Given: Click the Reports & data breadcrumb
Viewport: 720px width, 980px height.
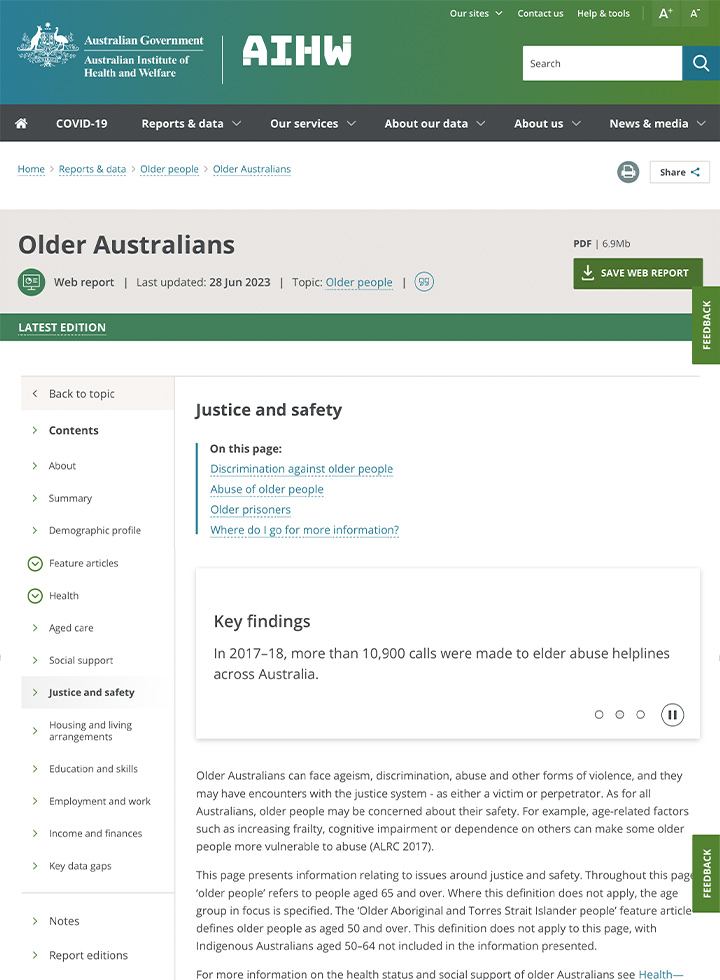Looking at the screenshot, I should pos(92,169).
